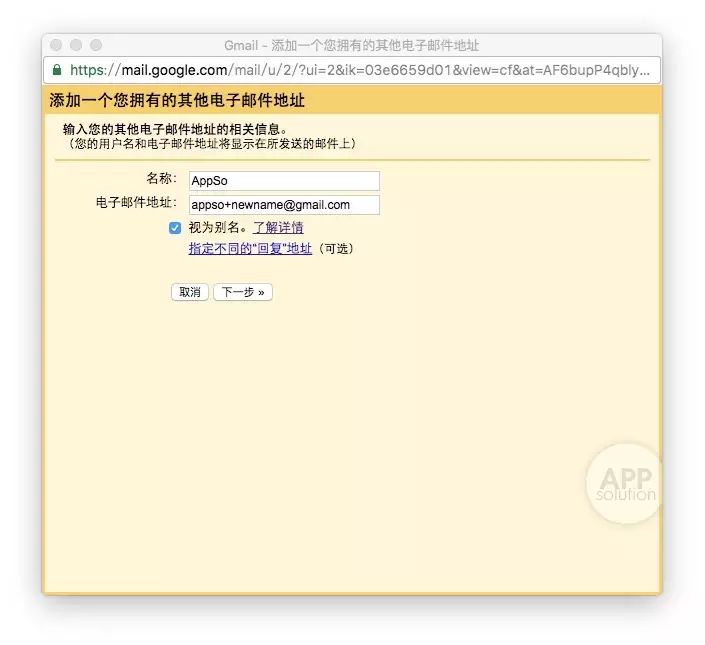Image resolution: width=705 pixels, height=645 pixels.
Task: Uncheck the 视为别名 checkbox
Action: coord(175,228)
